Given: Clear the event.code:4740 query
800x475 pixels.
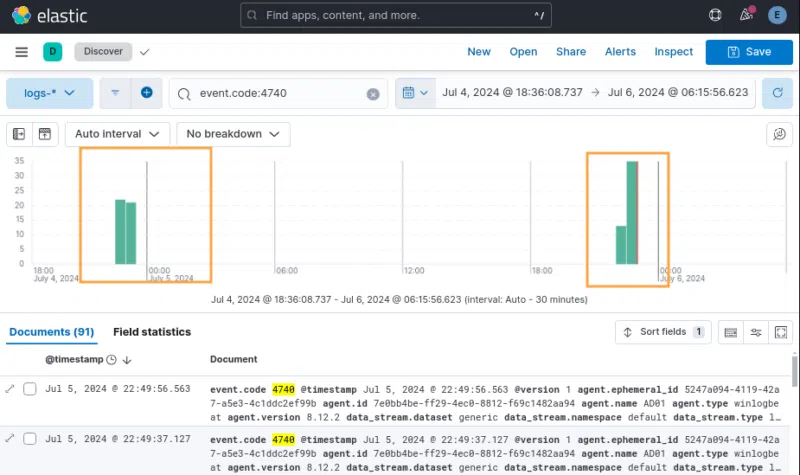Looking at the screenshot, I should pyautogui.click(x=373, y=94).
